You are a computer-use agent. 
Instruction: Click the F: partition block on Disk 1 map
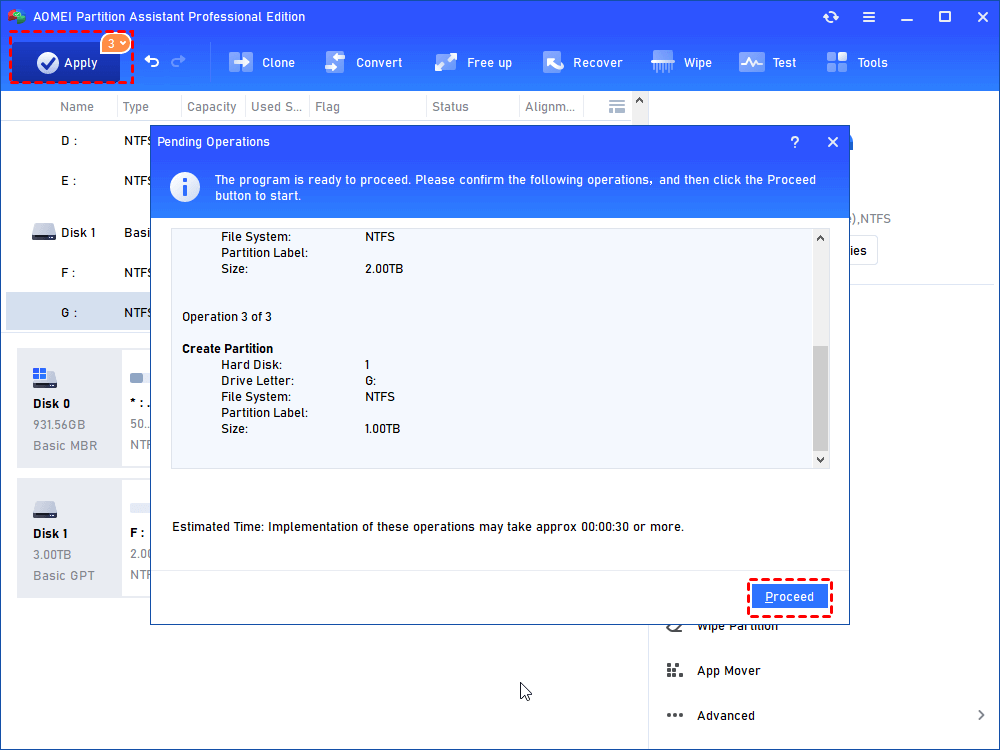pos(136,538)
